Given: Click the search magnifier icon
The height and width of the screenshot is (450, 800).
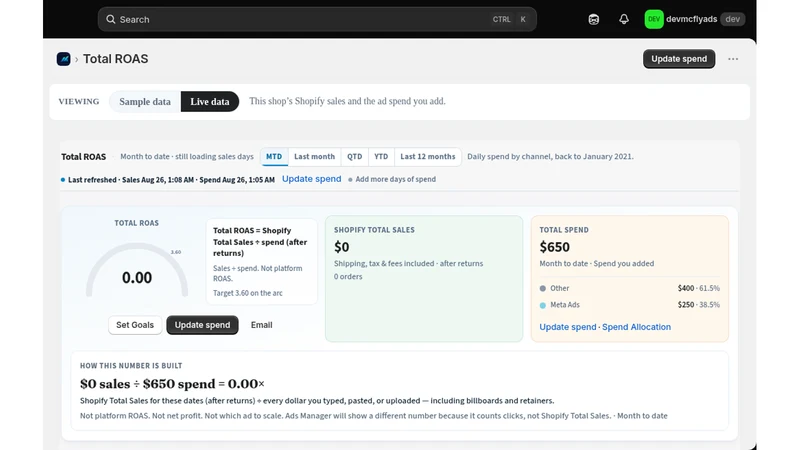Looking at the screenshot, I should [x=110, y=19].
